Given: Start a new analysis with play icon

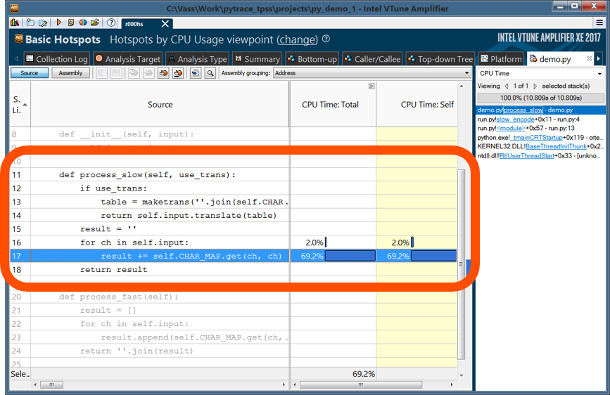Looking at the screenshot, I should tap(59, 23).
